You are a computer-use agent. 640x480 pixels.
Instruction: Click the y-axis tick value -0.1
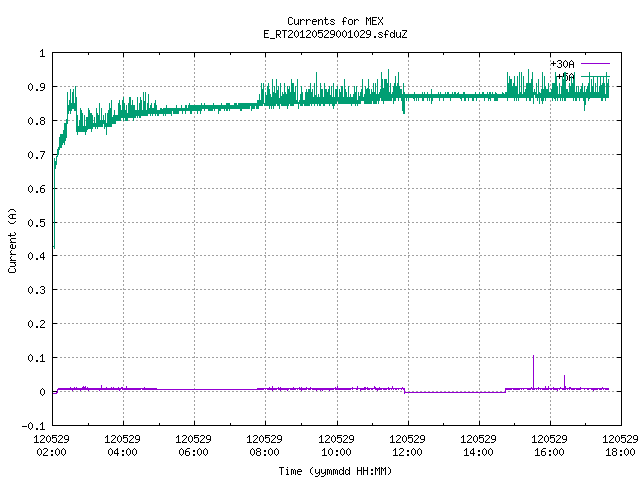[33, 426]
